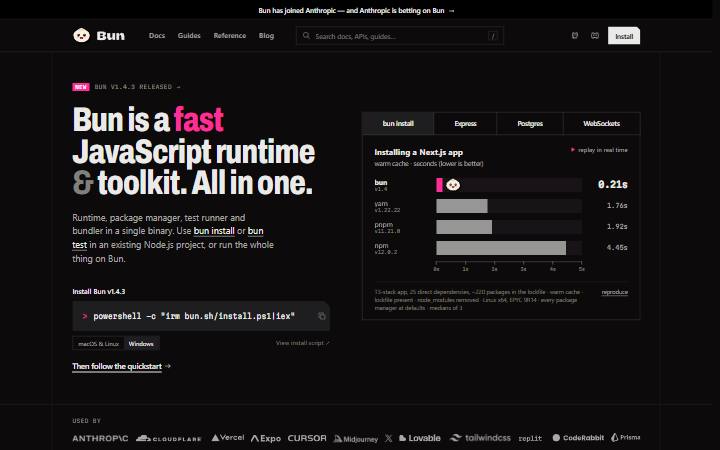Click the replay play triangle icon

(573, 150)
